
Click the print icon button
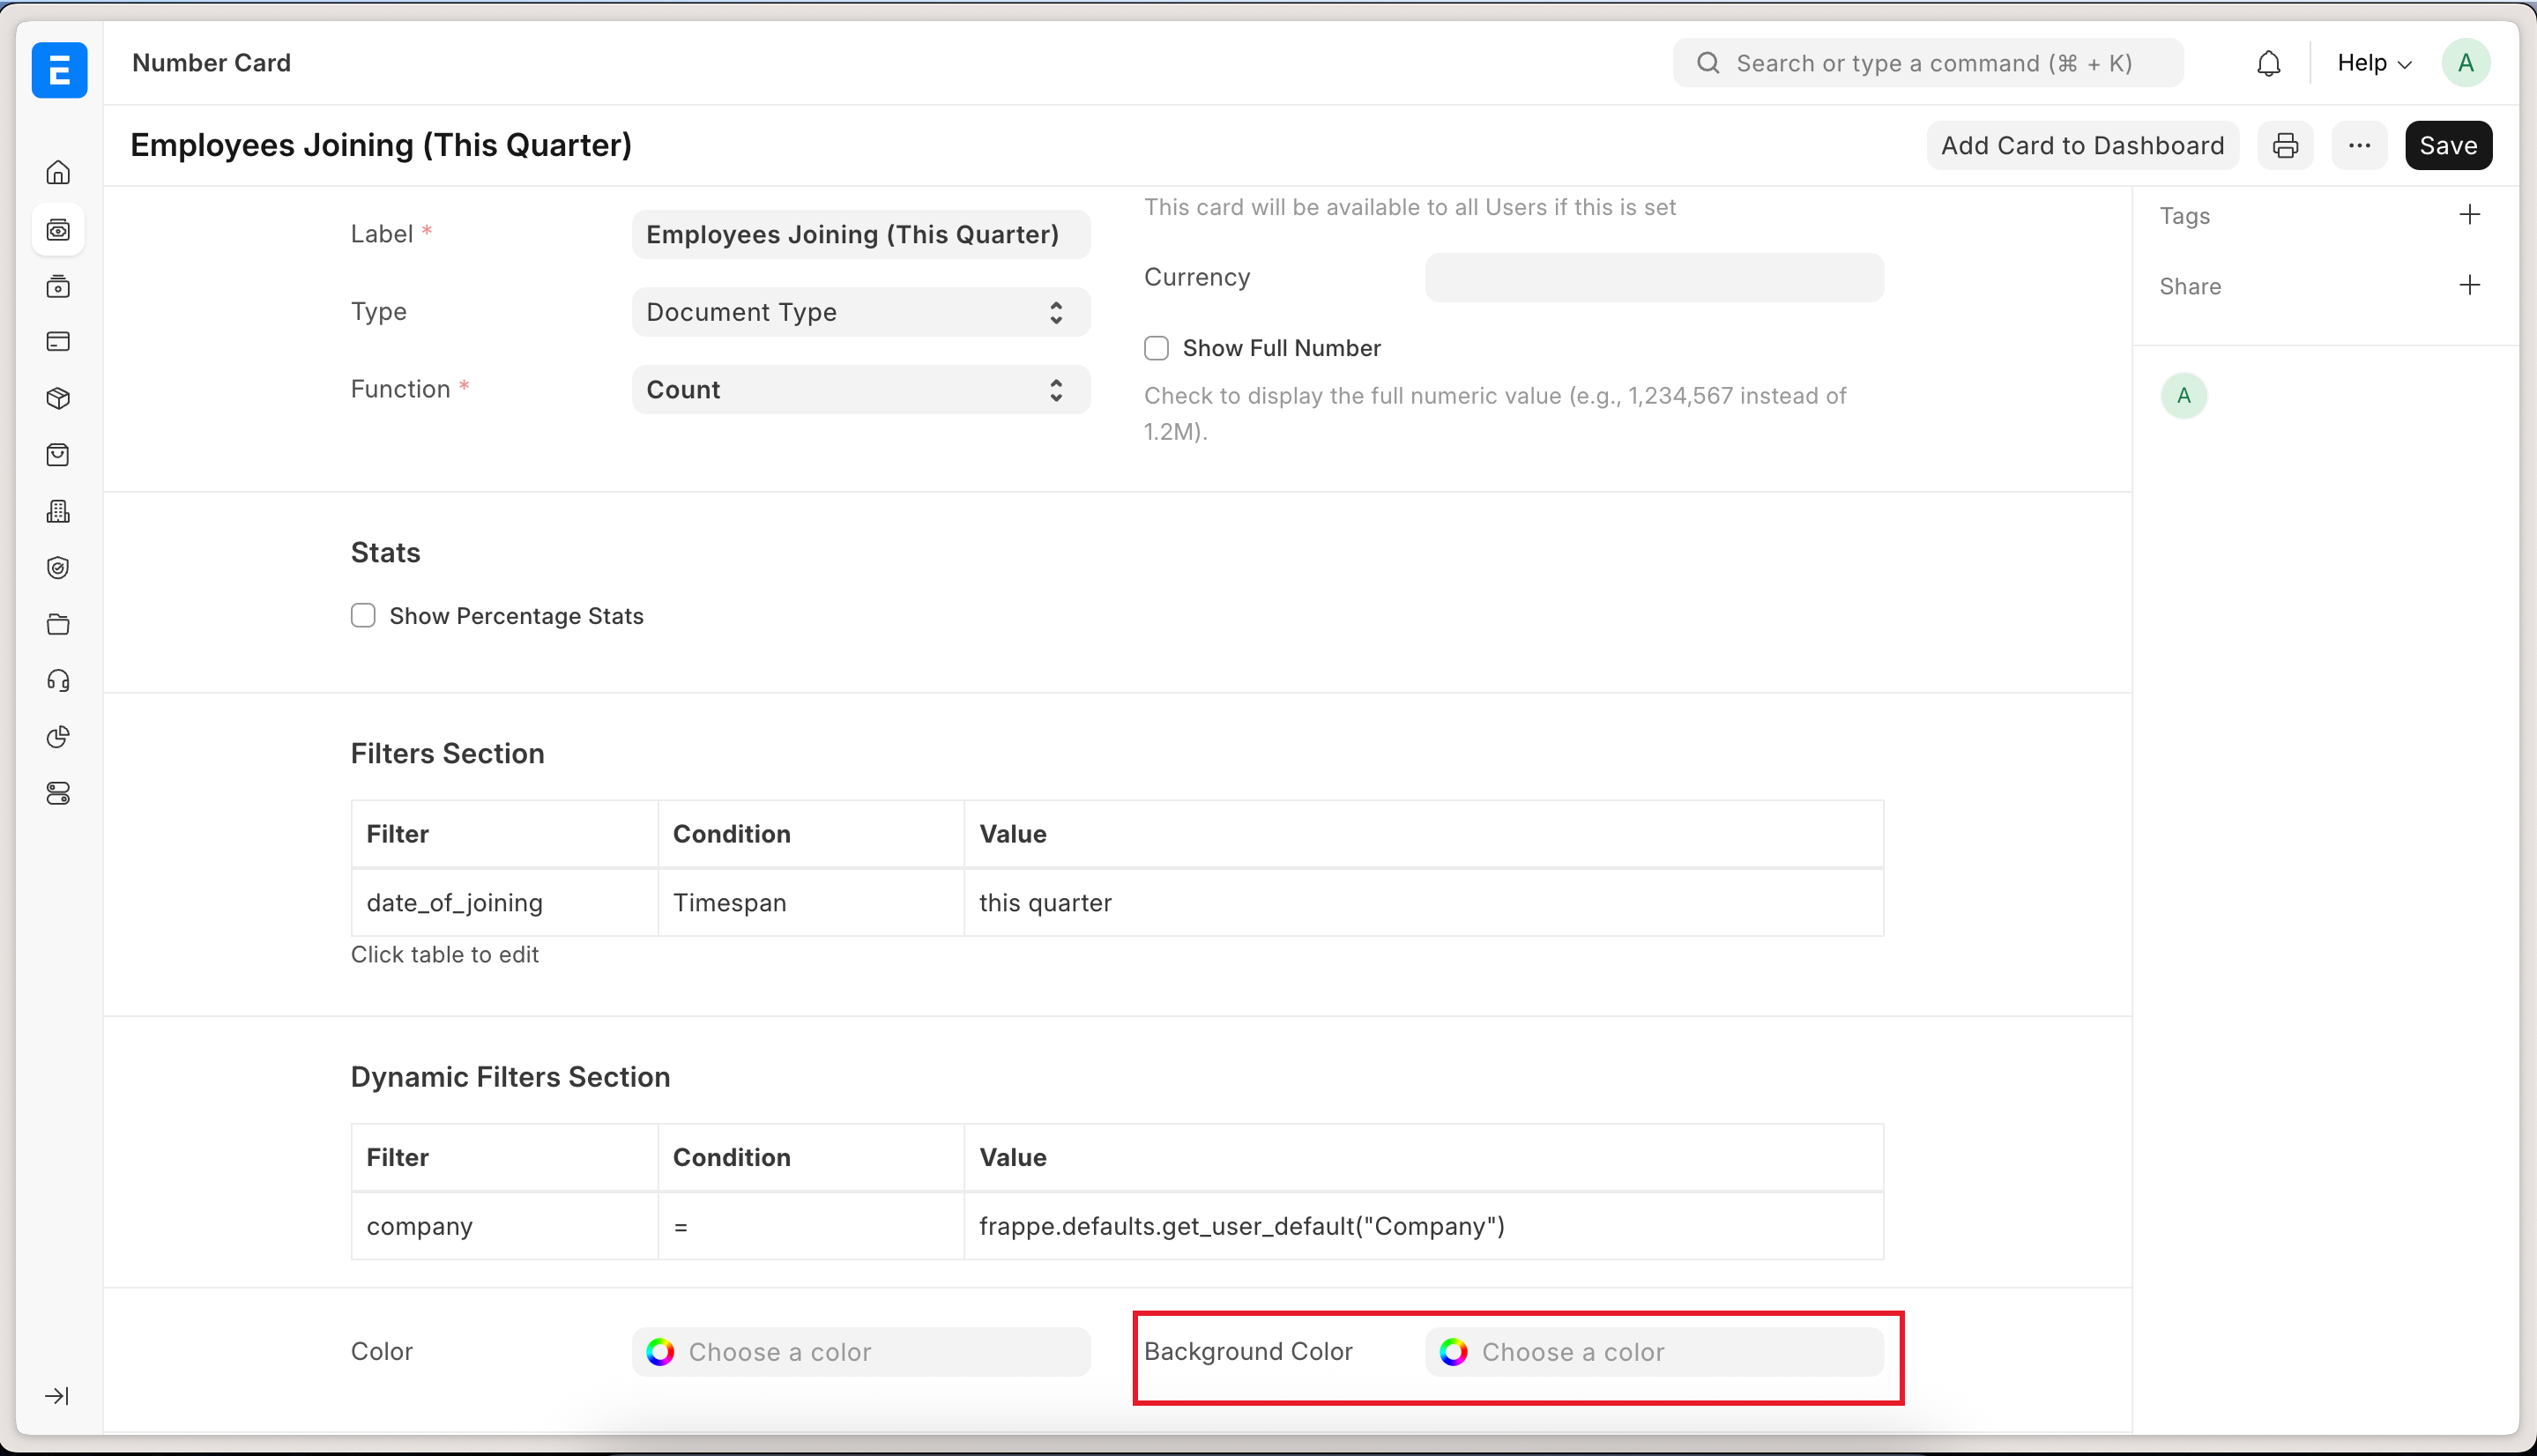click(x=2285, y=146)
